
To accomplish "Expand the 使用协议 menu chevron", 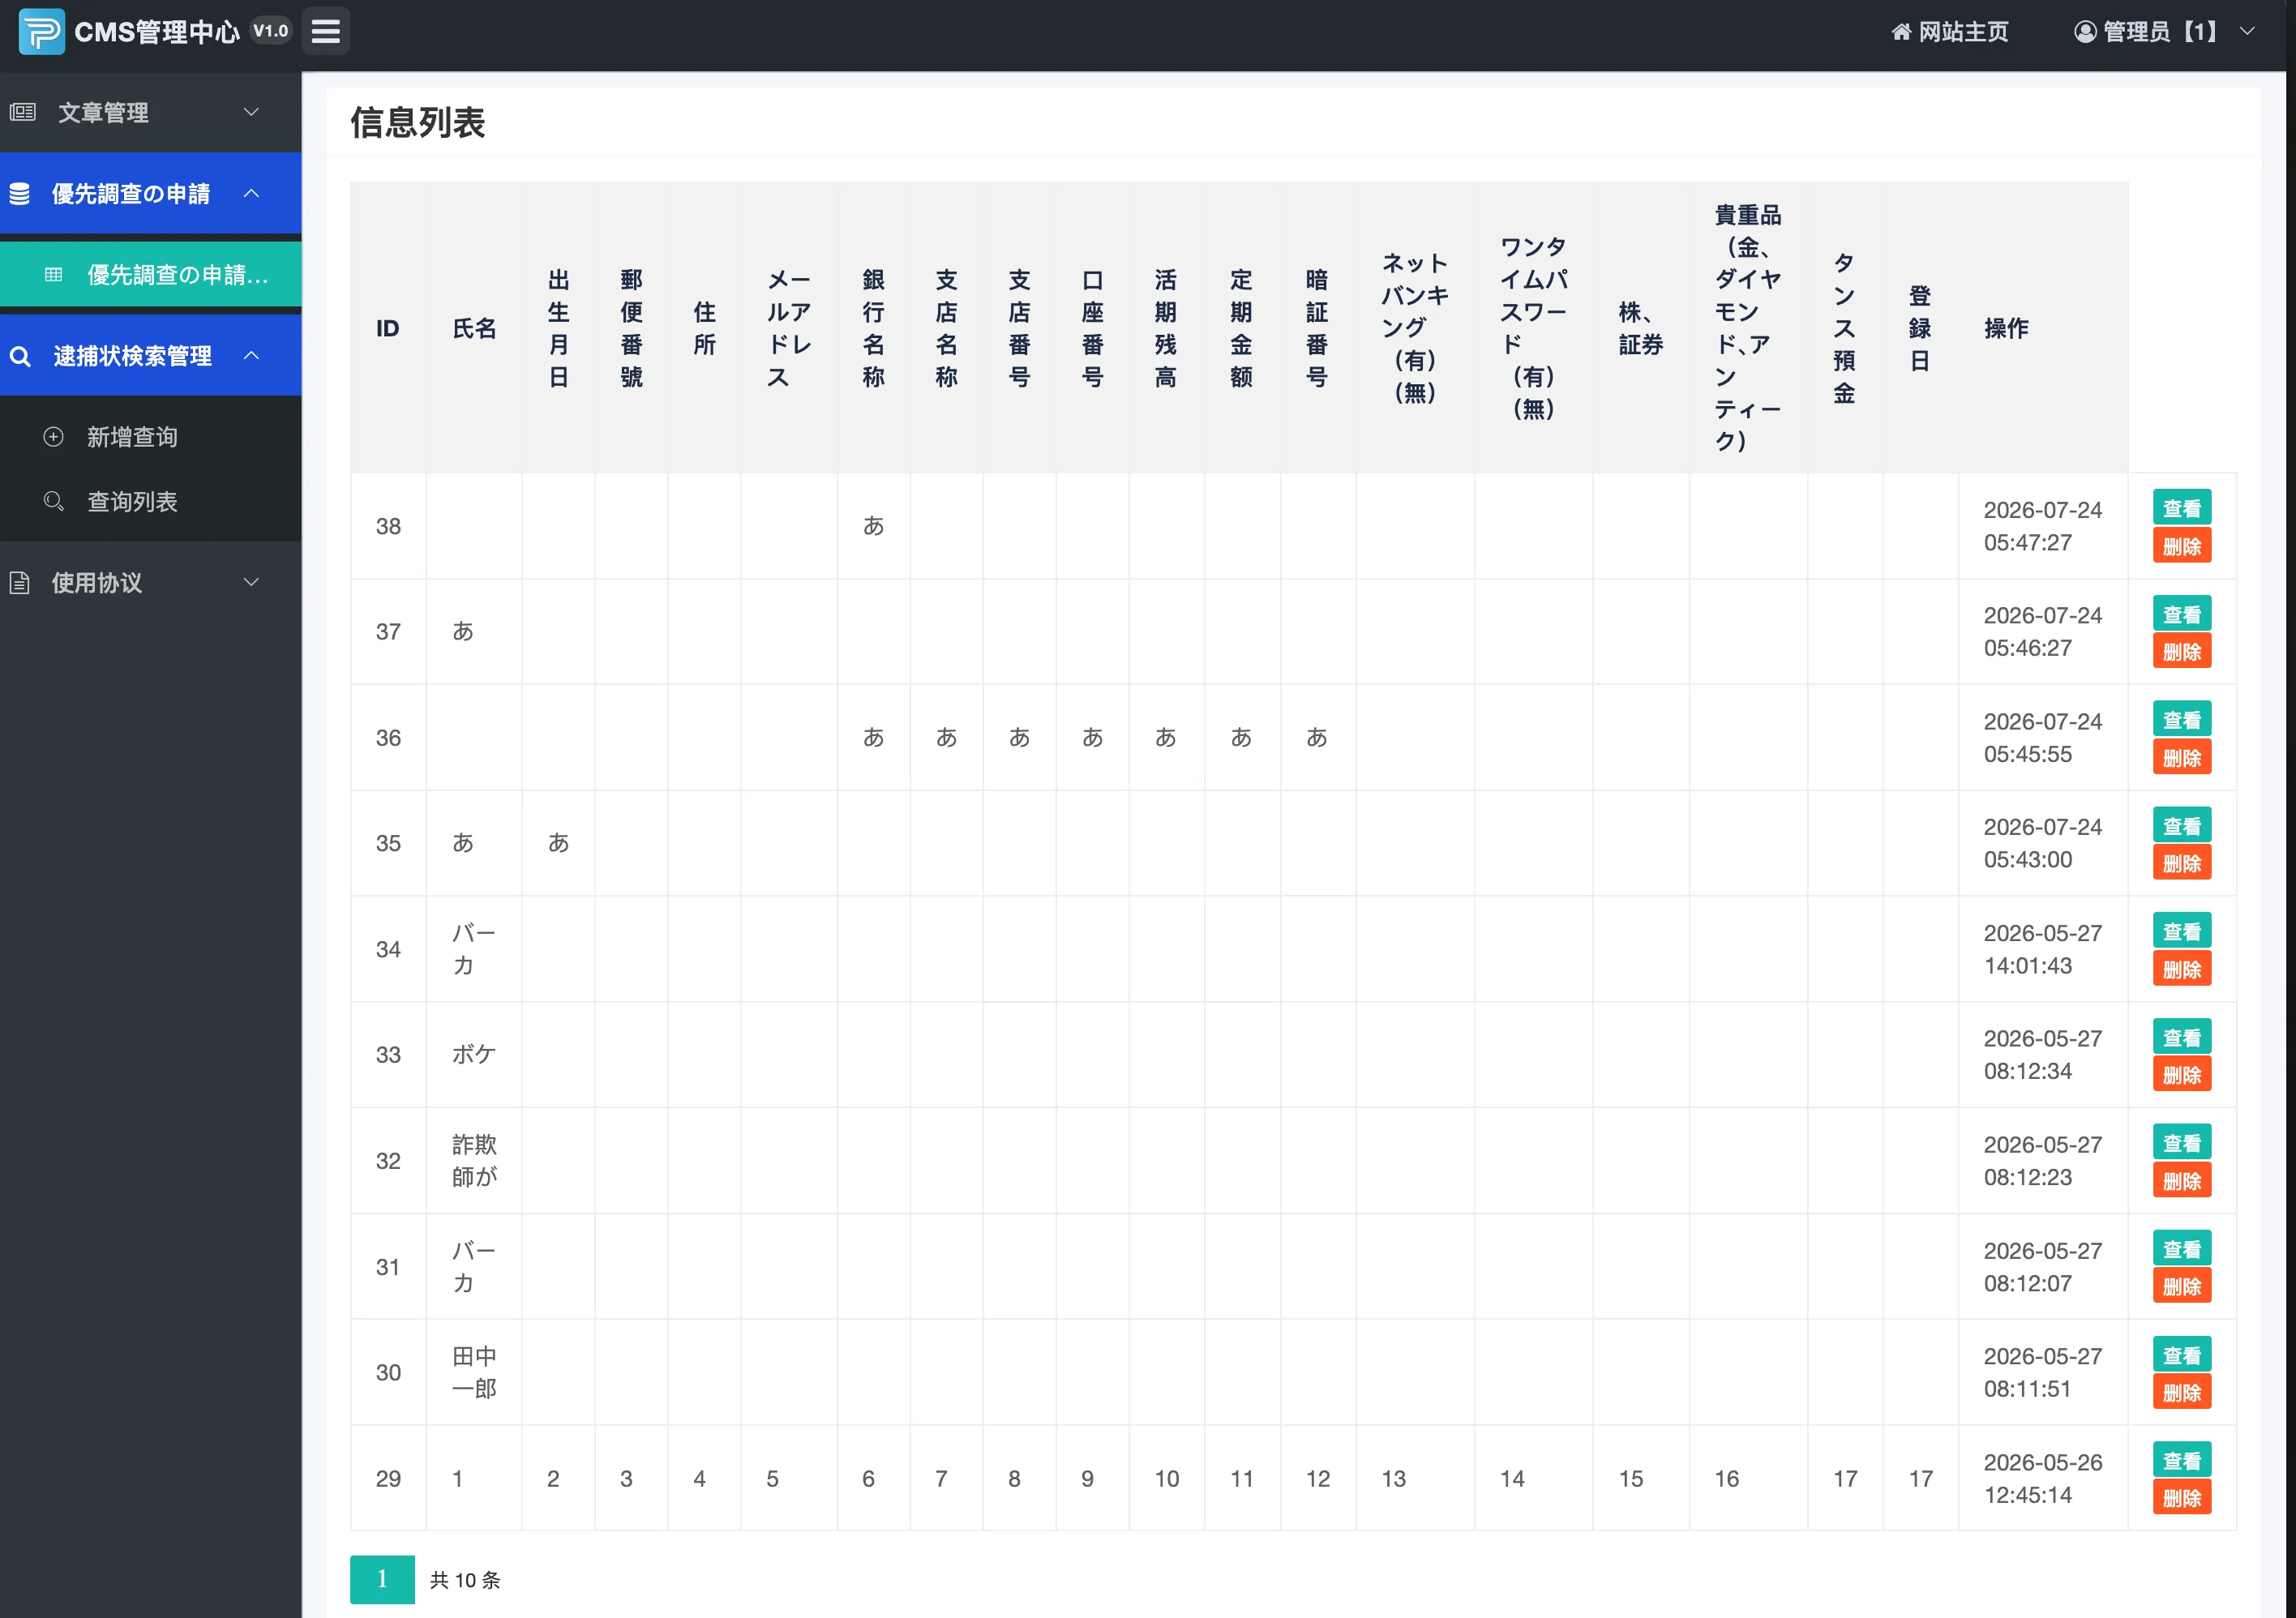I will point(252,582).
